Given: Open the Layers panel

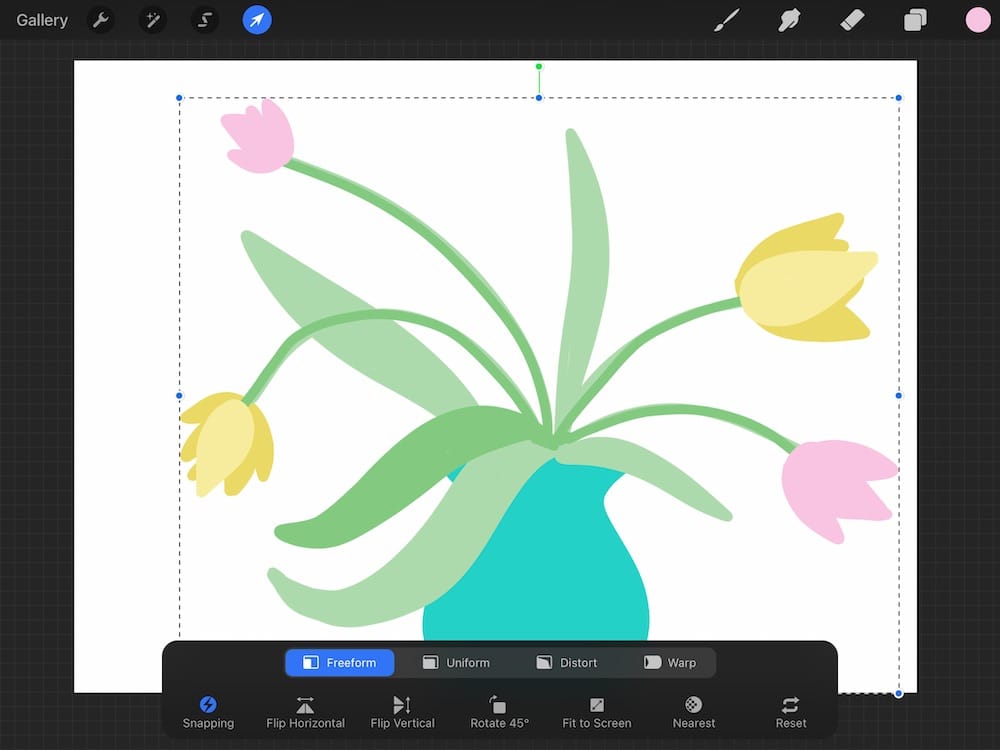Looking at the screenshot, I should (914, 19).
